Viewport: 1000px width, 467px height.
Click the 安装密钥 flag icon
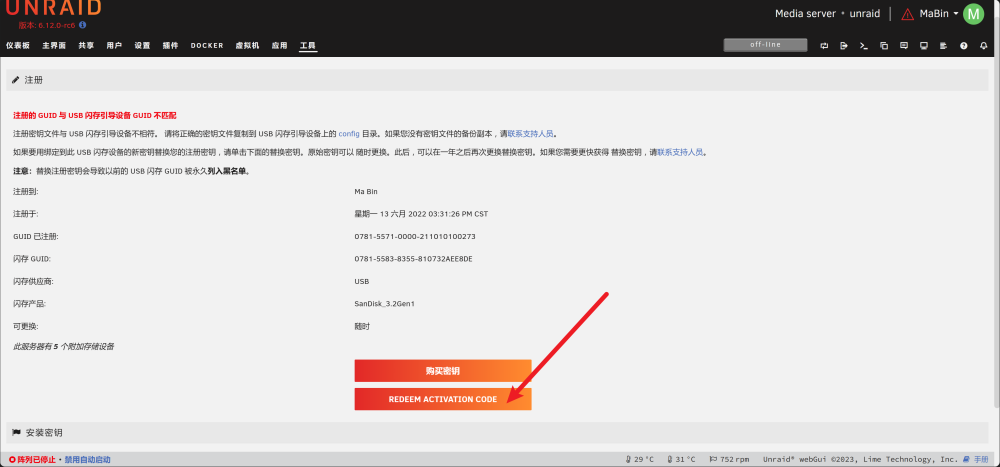(17, 433)
